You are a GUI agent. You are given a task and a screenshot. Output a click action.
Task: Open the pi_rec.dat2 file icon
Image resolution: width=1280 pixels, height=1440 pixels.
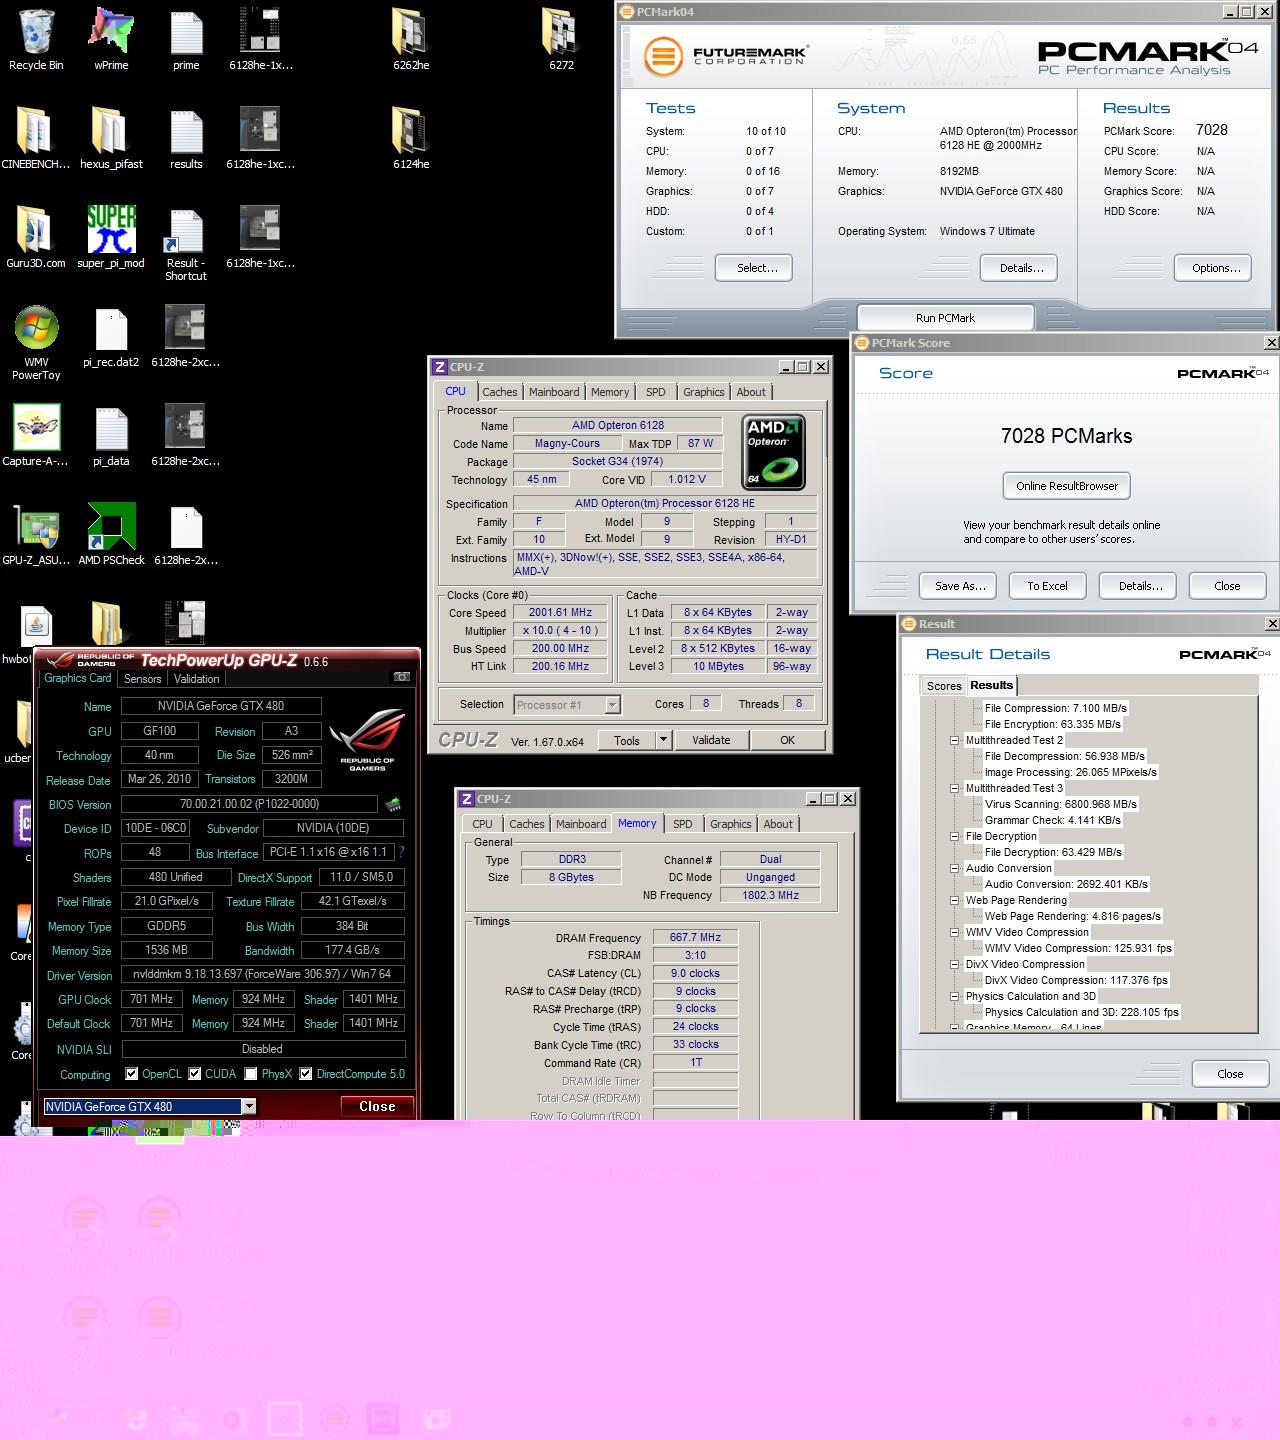pyautogui.click(x=111, y=336)
